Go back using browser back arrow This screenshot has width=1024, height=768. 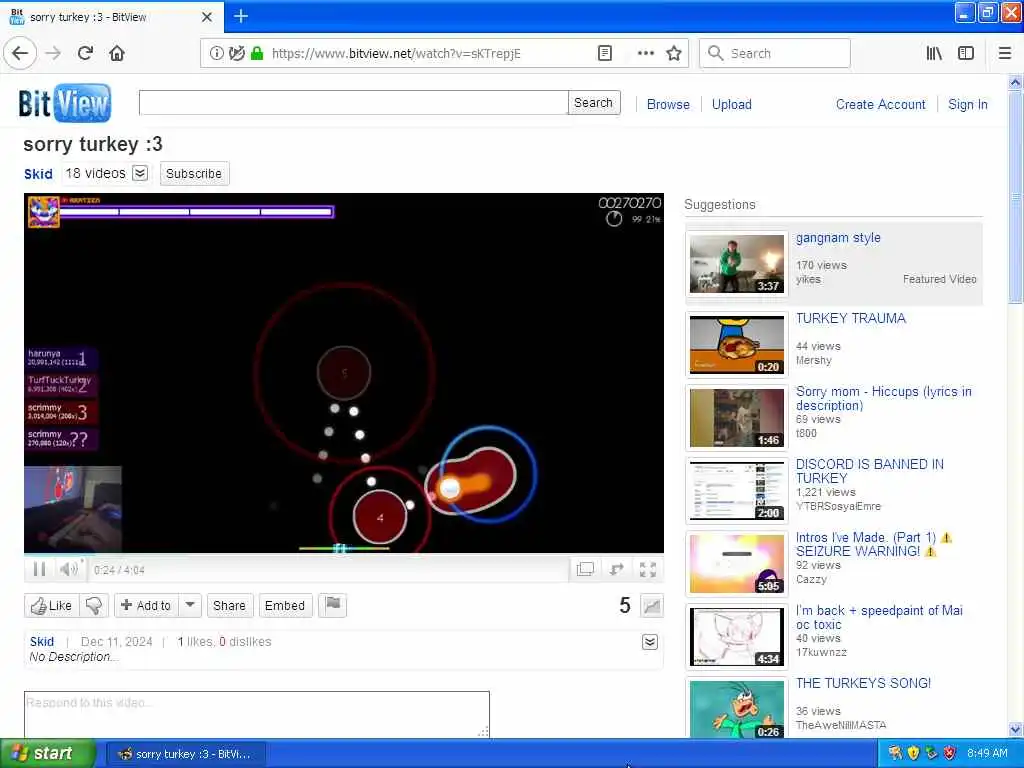[20, 53]
